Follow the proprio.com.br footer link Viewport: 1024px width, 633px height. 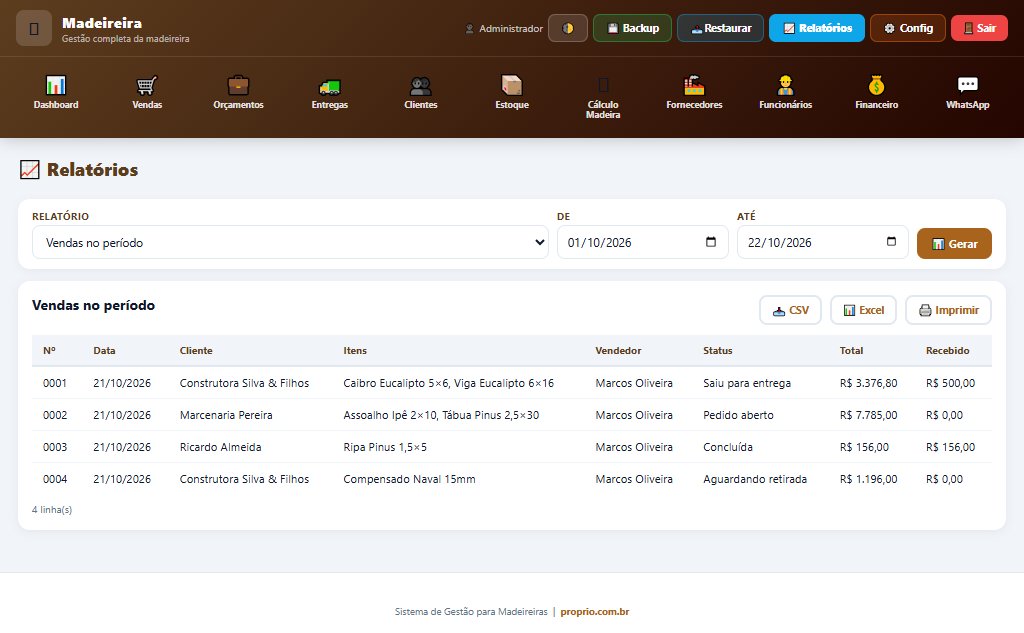click(594, 612)
